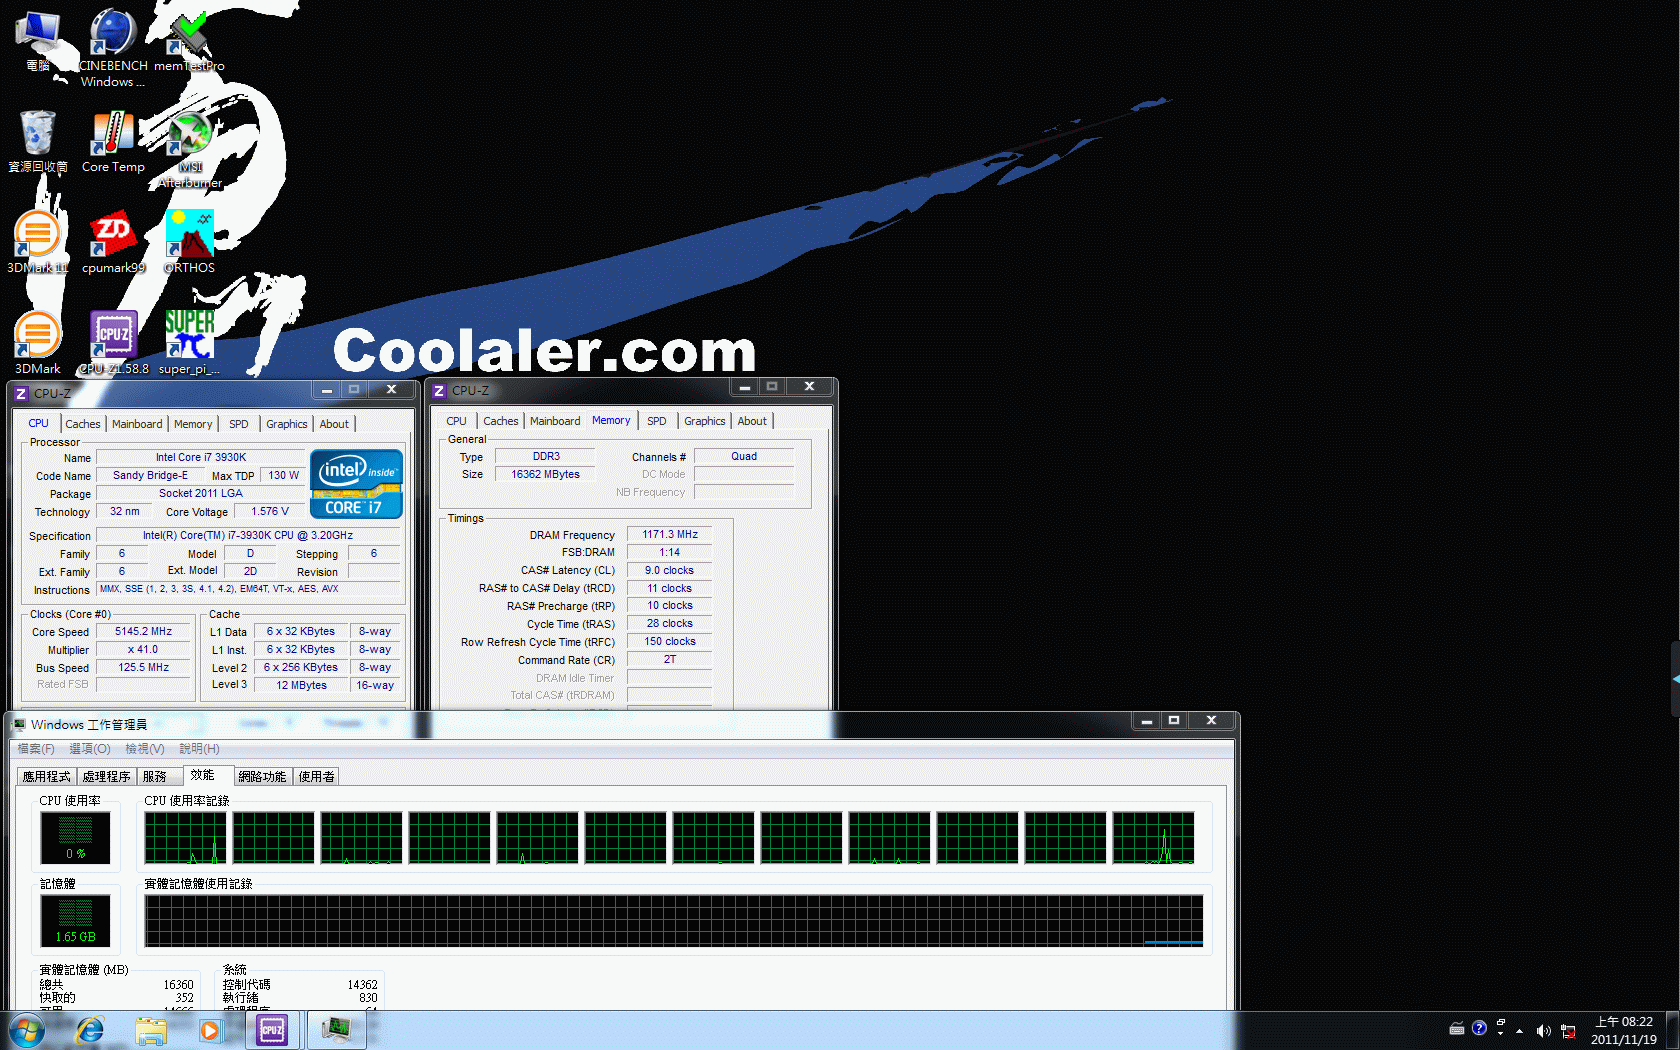Click the processor name 'Intel Core i7 3930K'
Image resolution: width=1680 pixels, height=1050 pixels.
[x=201, y=457]
